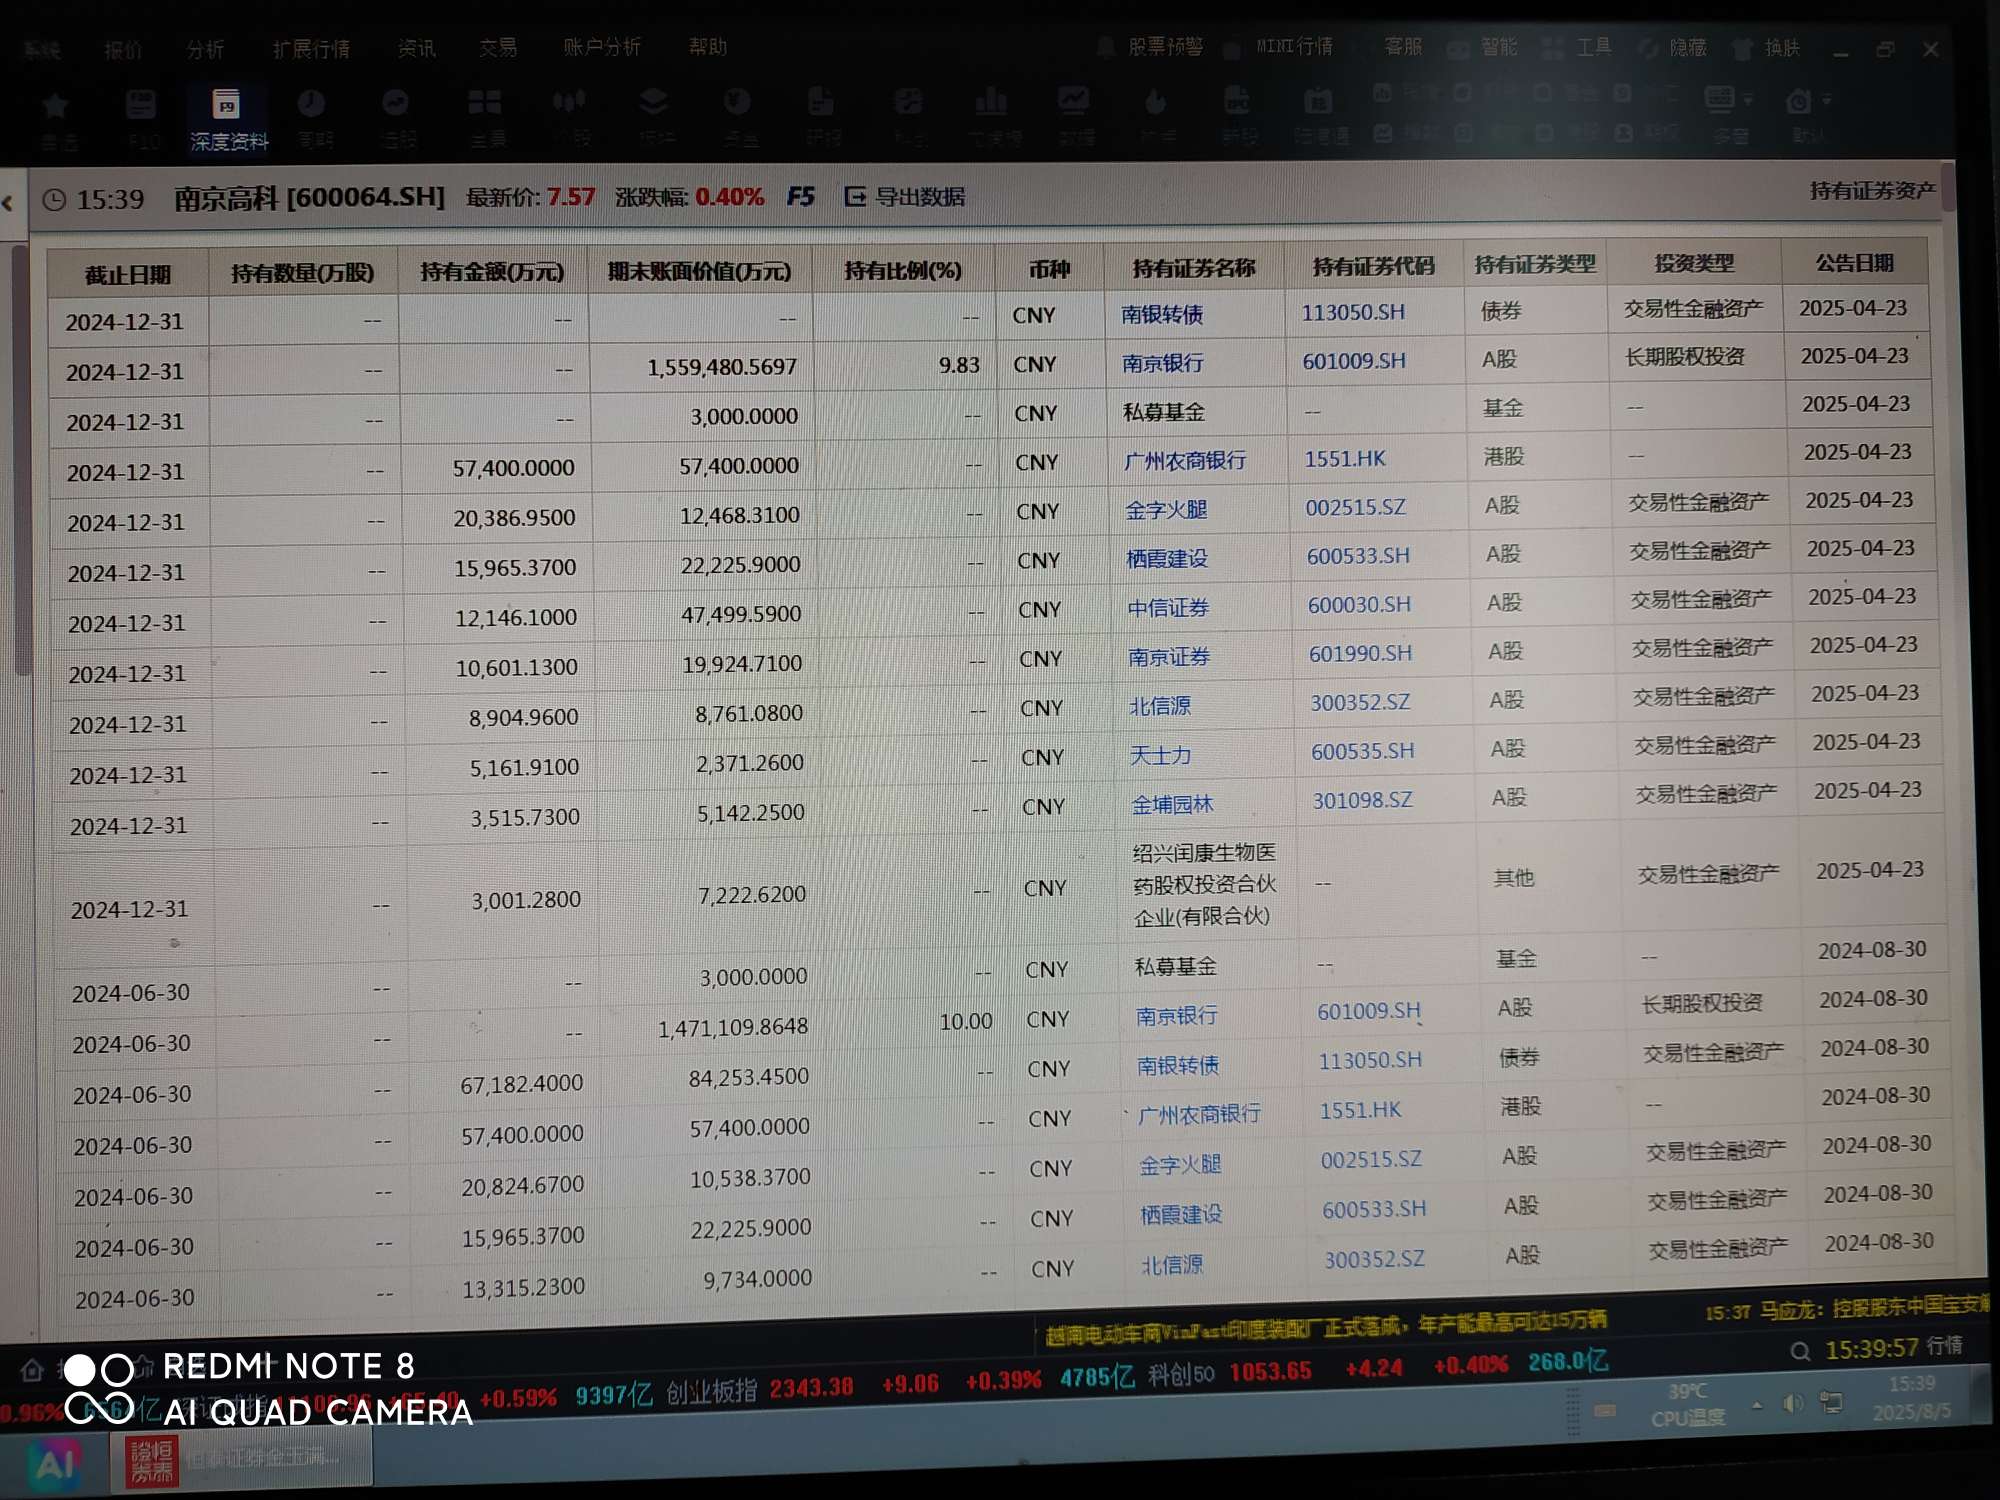This screenshot has height=1500, width=2000.
Task: Click the volume speaker tray icon
Action: click(x=1793, y=1403)
